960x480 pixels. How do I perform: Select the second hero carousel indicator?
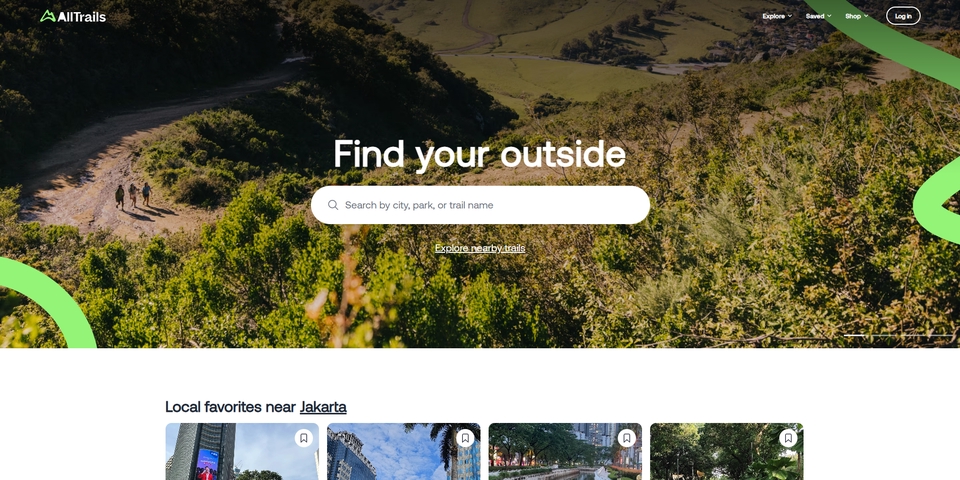[883, 336]
